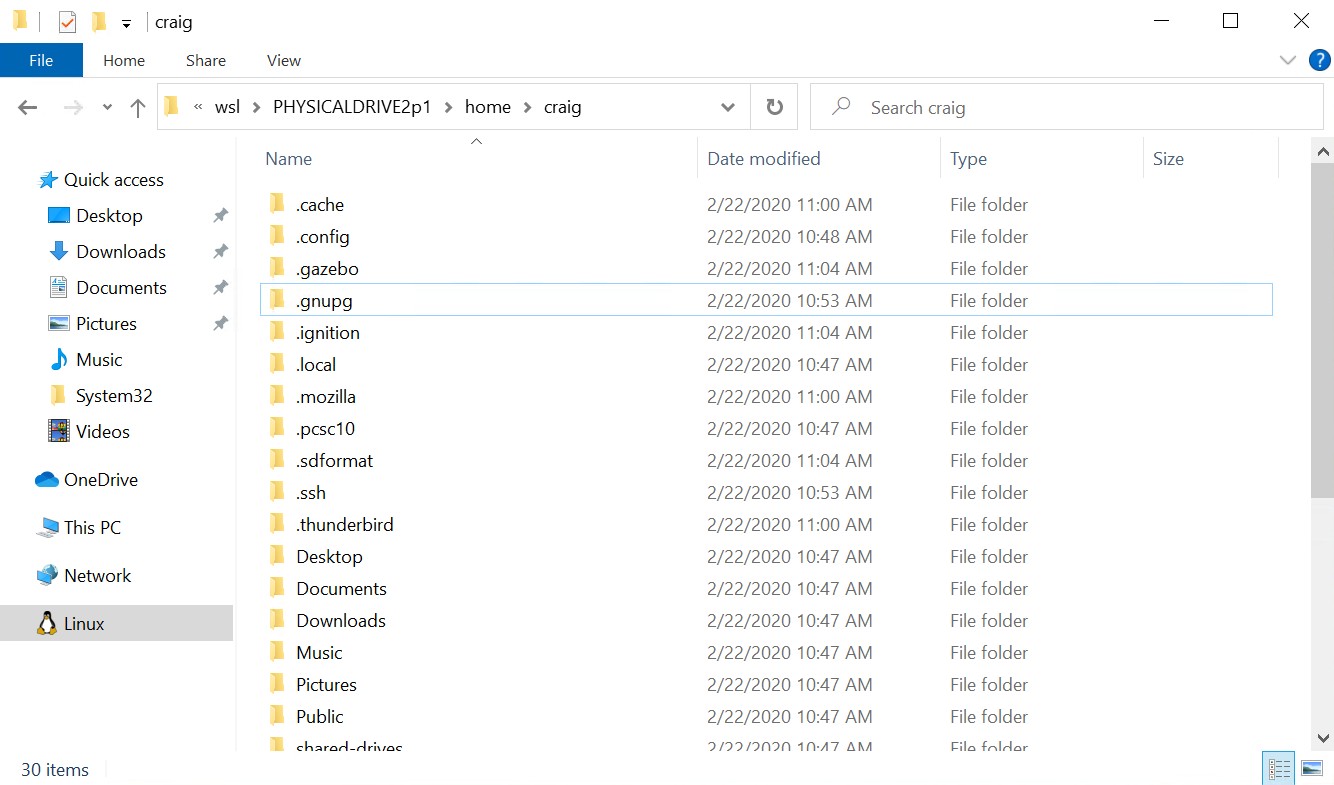Switch to Details view layout icon
The height and width of the screenshot is (785, 1334).
pos(1279,769)
